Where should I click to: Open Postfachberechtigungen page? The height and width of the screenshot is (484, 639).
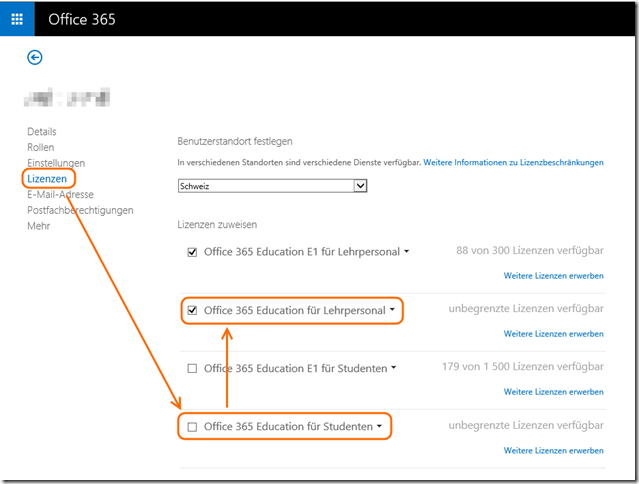pos(80,210)
